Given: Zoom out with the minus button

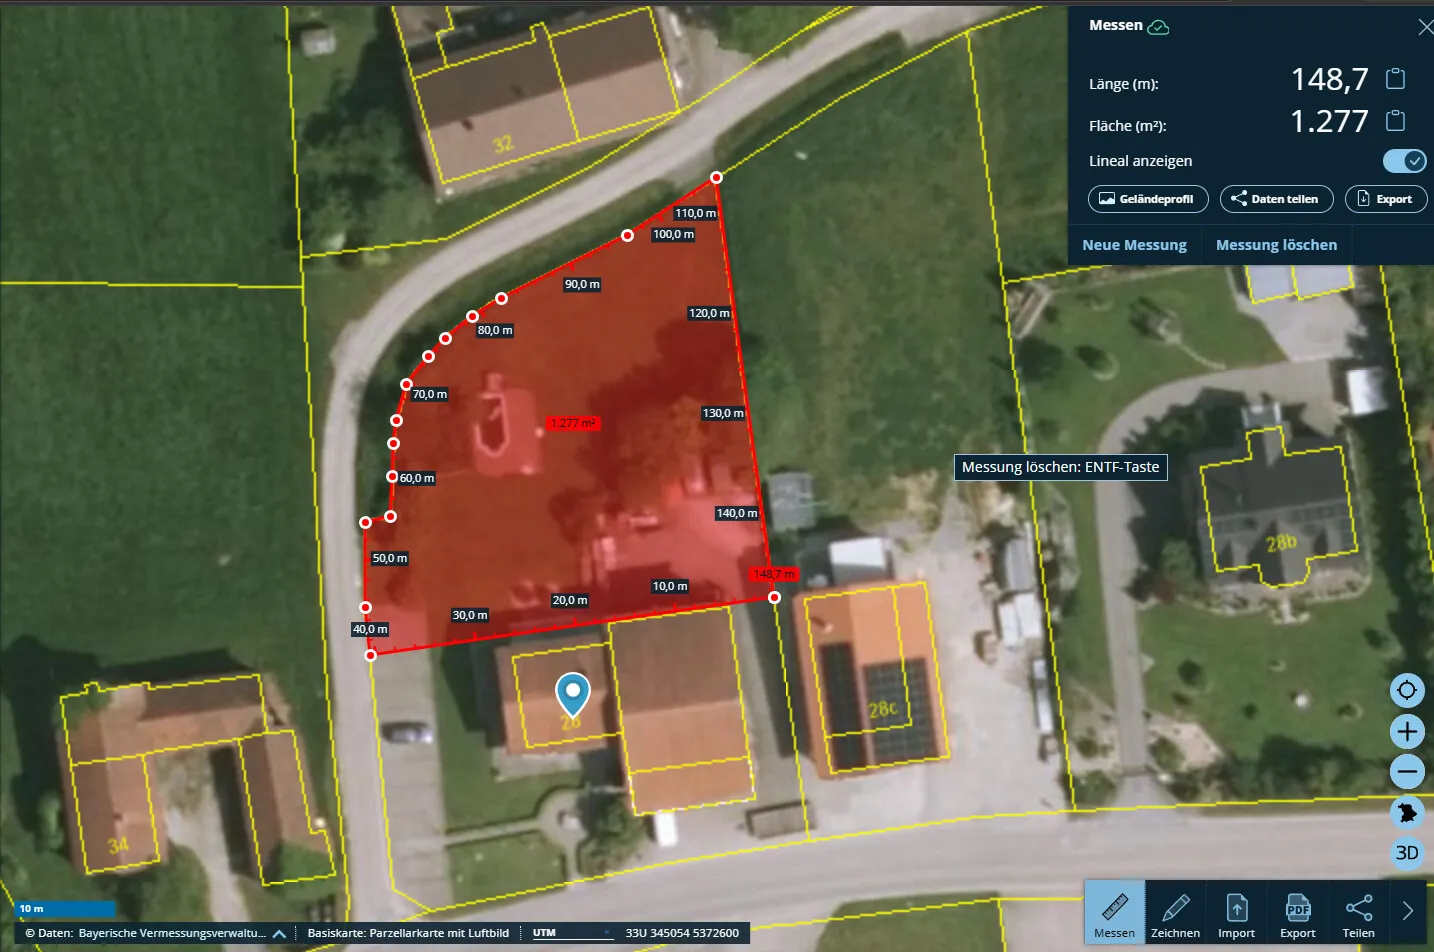Looking at the screenshot, I should coord(1407,771).
